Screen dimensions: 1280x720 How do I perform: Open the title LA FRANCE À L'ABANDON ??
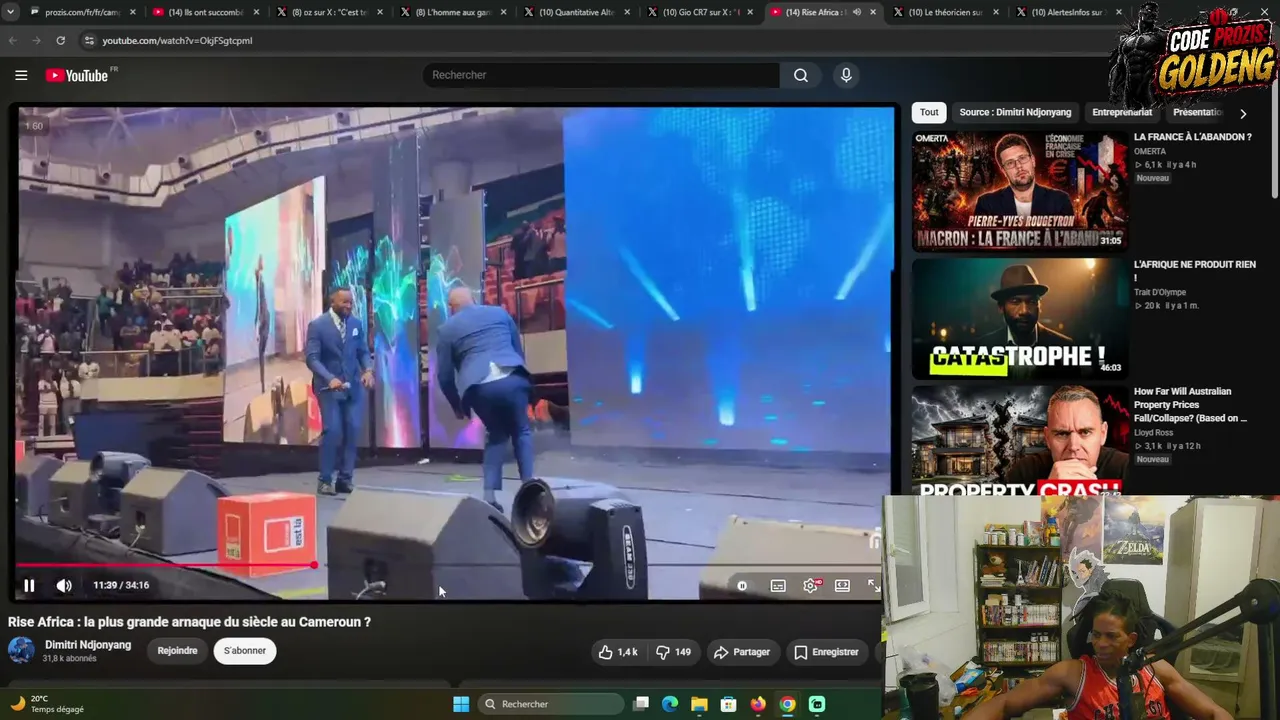point(1192,137)
